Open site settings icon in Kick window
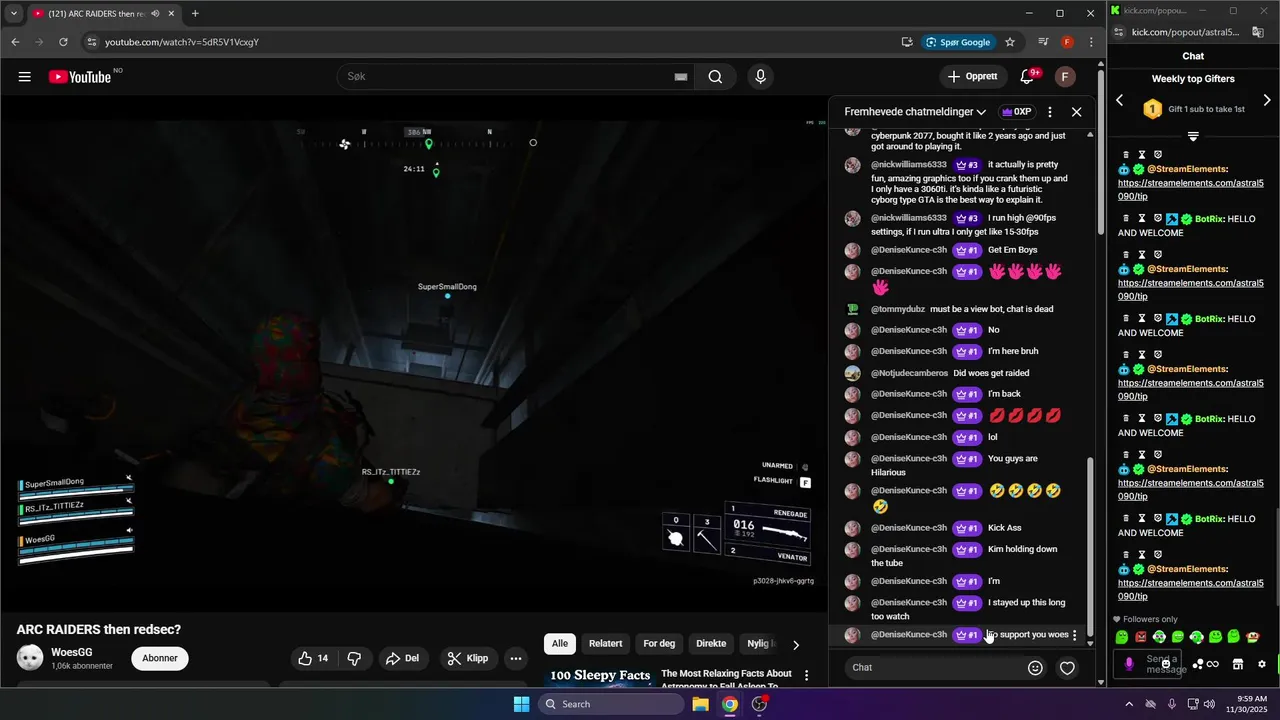Viewport: 1280px width, 720px height. 1119,32
